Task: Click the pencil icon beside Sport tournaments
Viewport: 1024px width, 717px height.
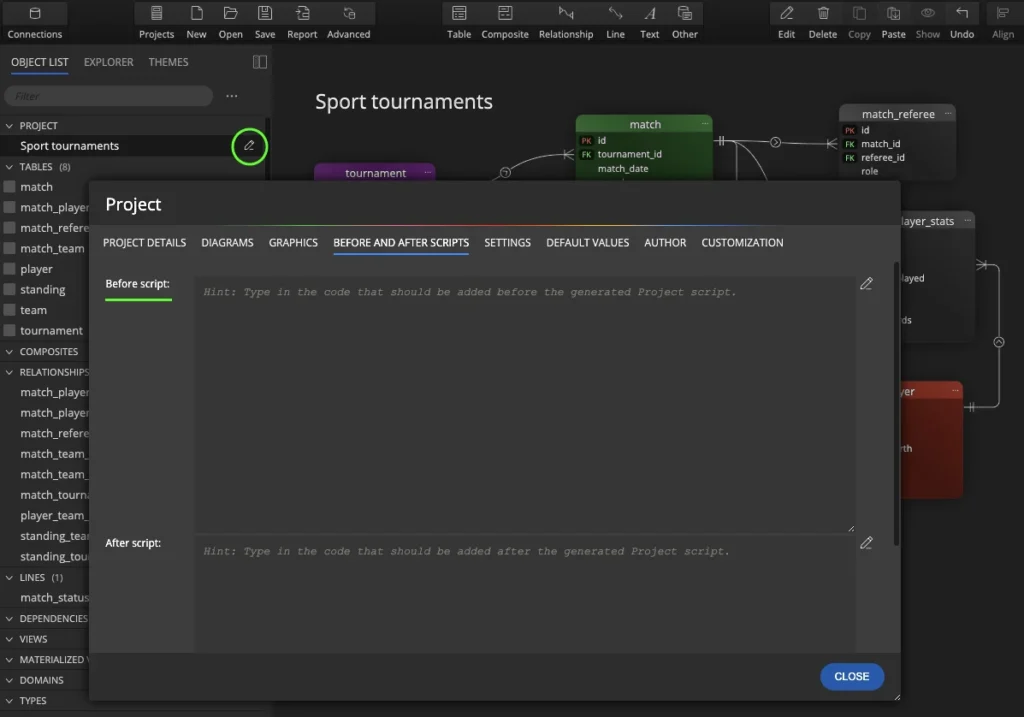Action: [249, 146]
